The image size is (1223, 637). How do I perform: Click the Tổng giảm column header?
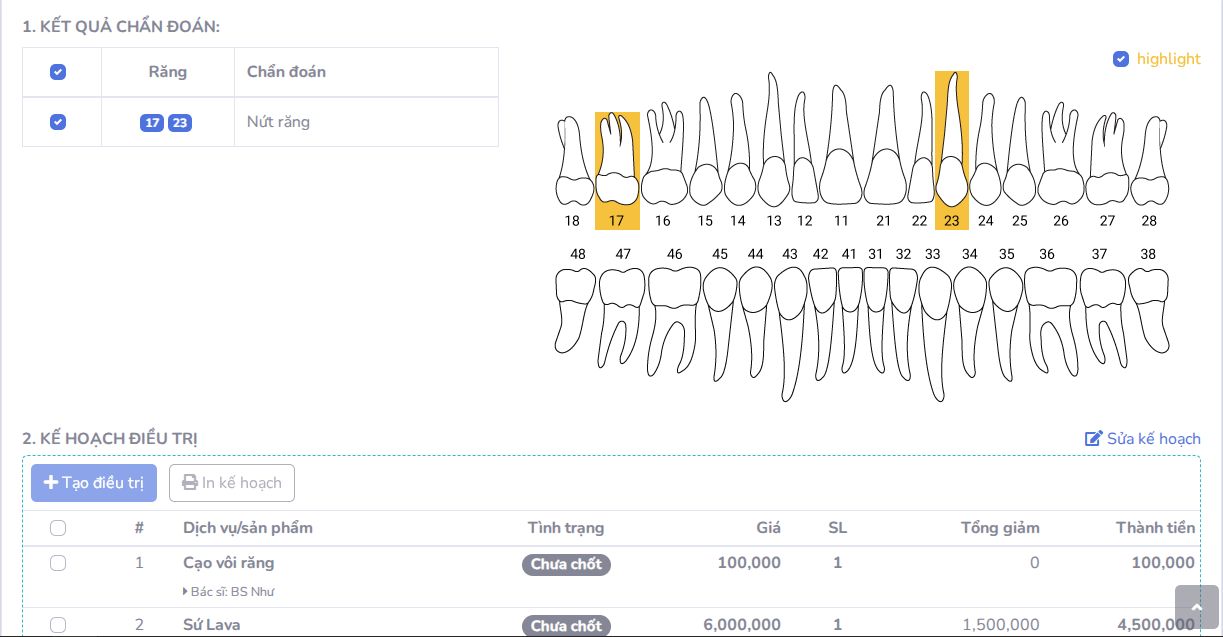[x=1000, y=528]
